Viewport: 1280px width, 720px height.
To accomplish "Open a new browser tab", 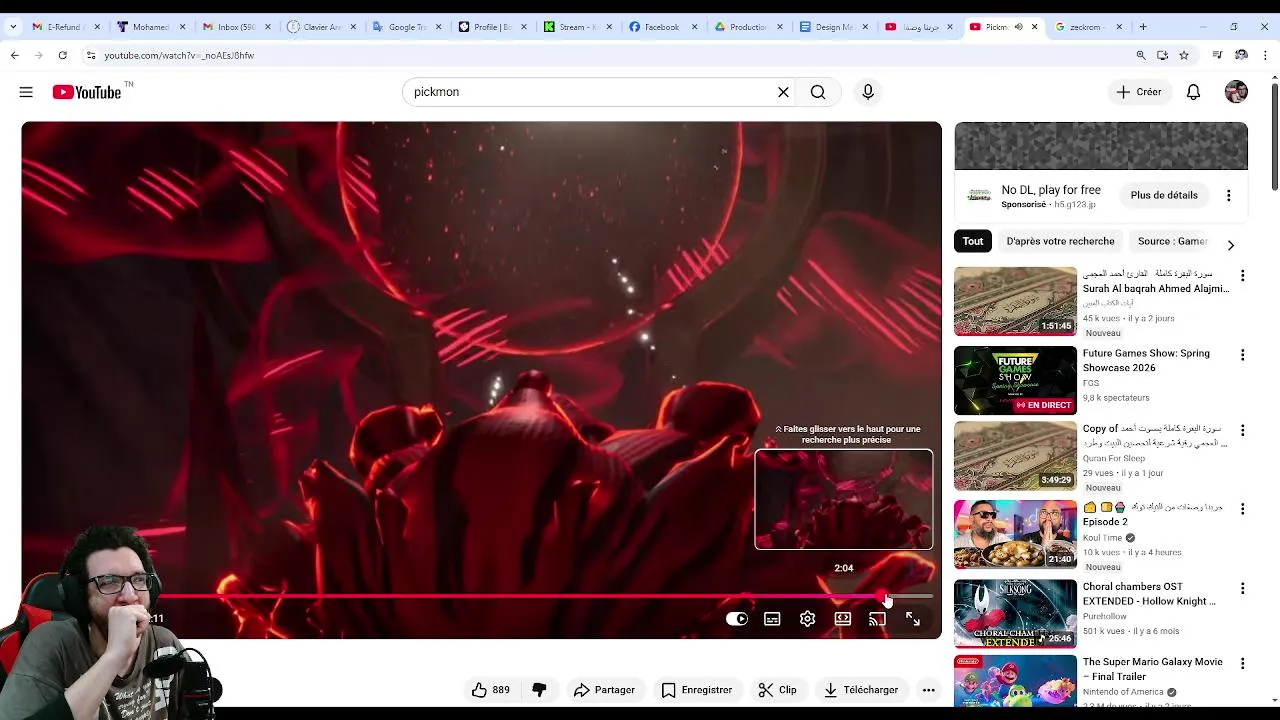I will point(1143,27).
